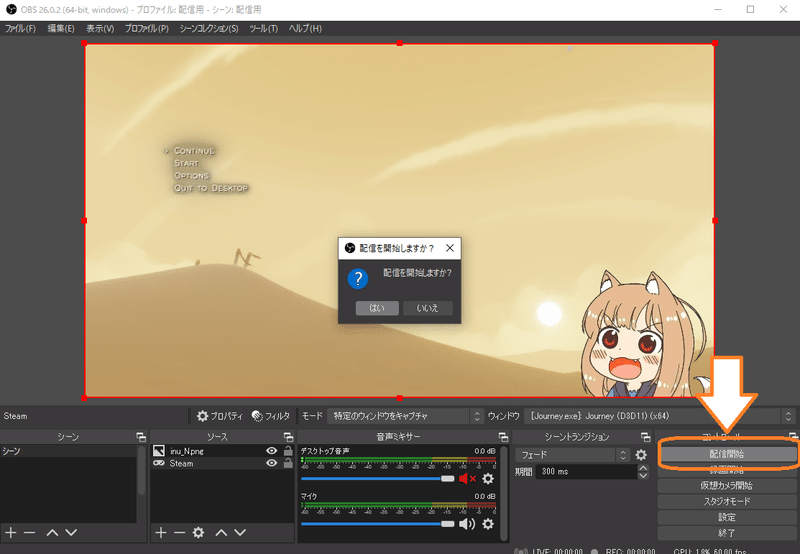The height and width of the screenshot is (554, 800).
Task: Increase the 期間 duration with the up stepper
Action: [x=643, y=468]
